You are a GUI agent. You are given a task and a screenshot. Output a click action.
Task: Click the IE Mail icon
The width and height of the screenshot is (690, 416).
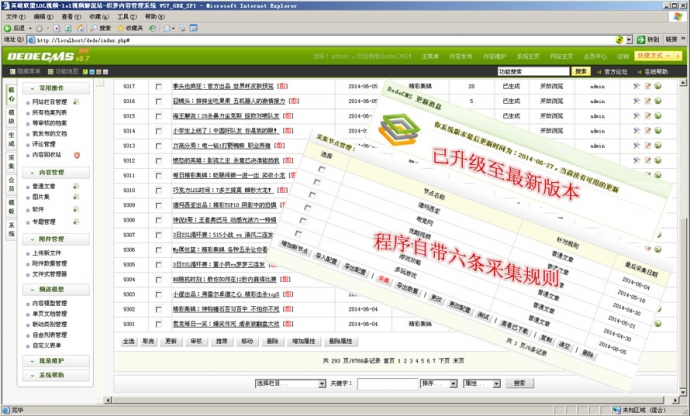(x=167, y=28)
